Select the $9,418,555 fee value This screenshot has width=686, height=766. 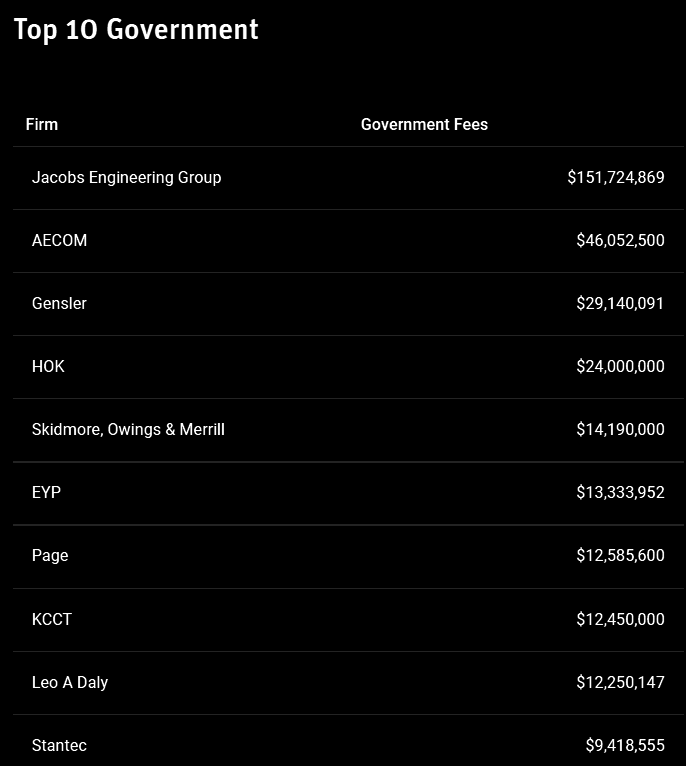pyautogui.click(x=625, y=745)
